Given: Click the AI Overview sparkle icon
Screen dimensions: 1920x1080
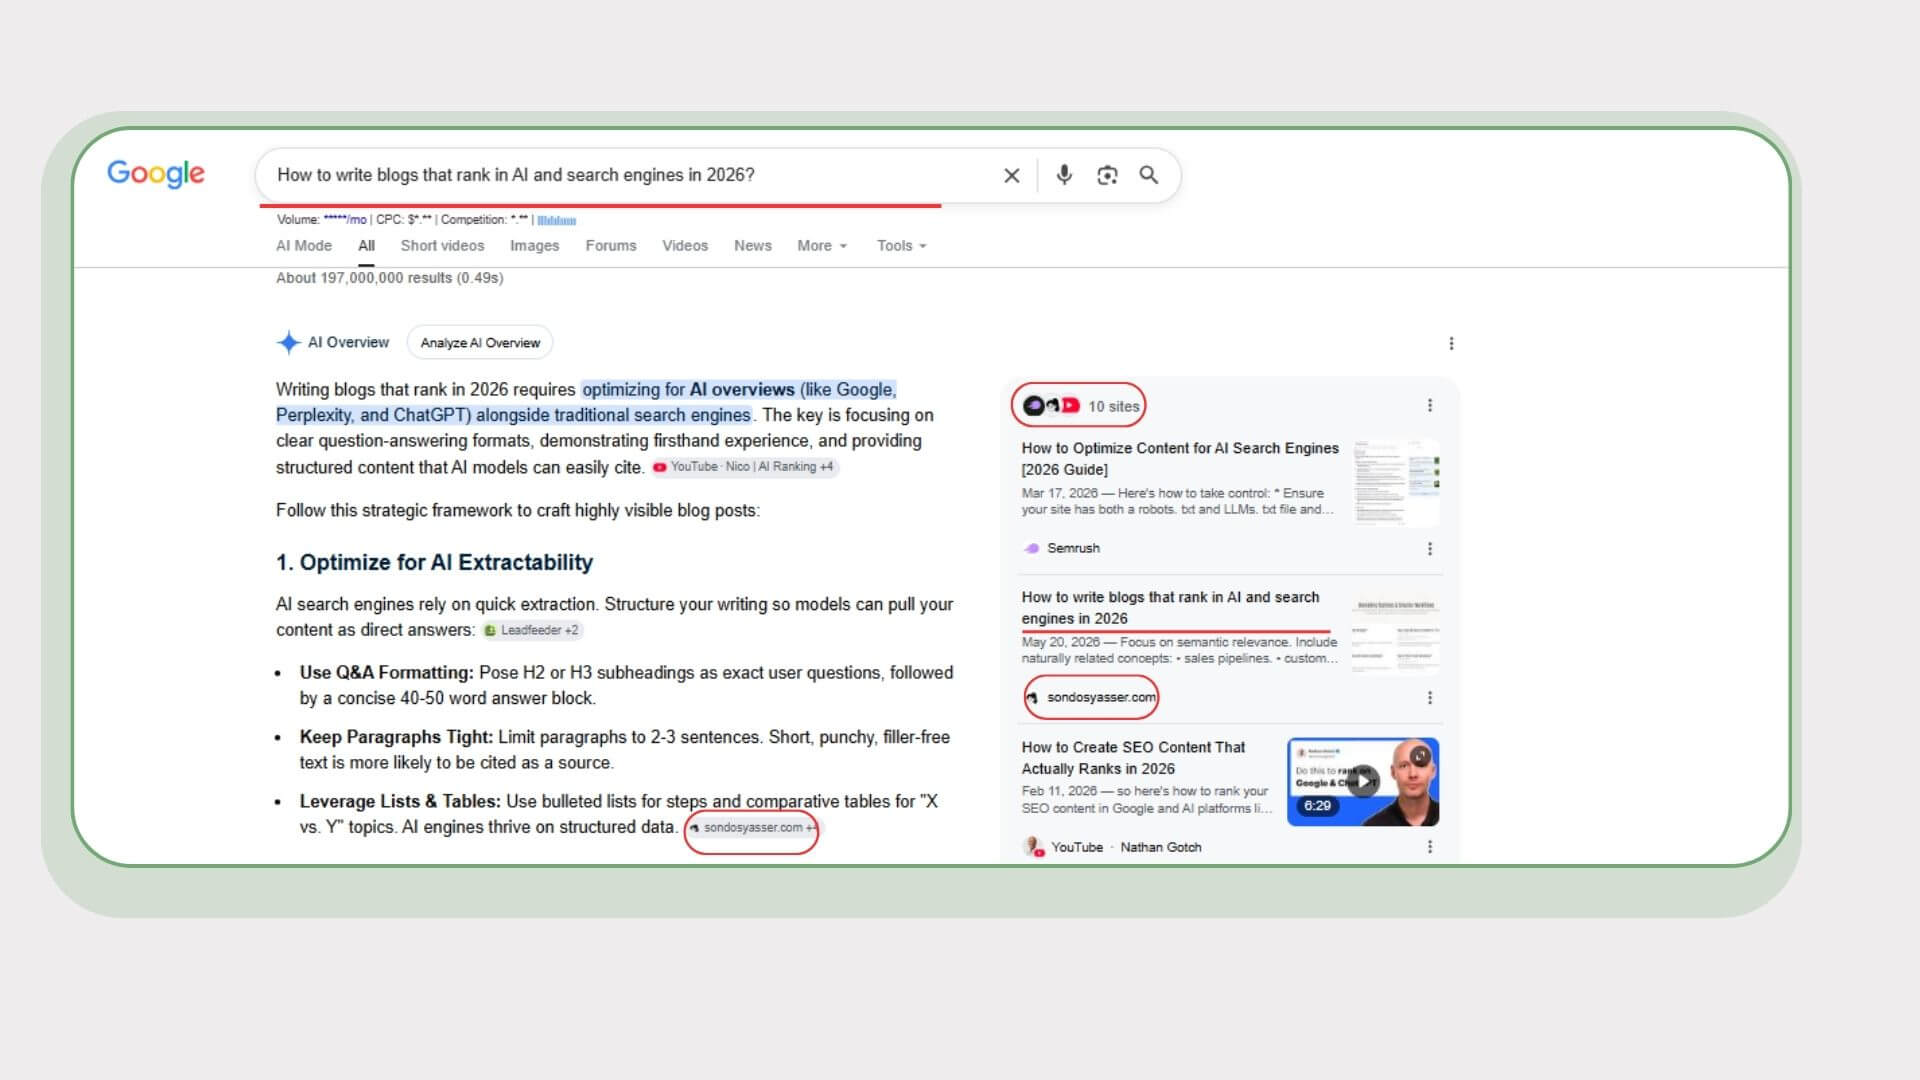Looking at the screenshot, I should click(x=288, y=343).
